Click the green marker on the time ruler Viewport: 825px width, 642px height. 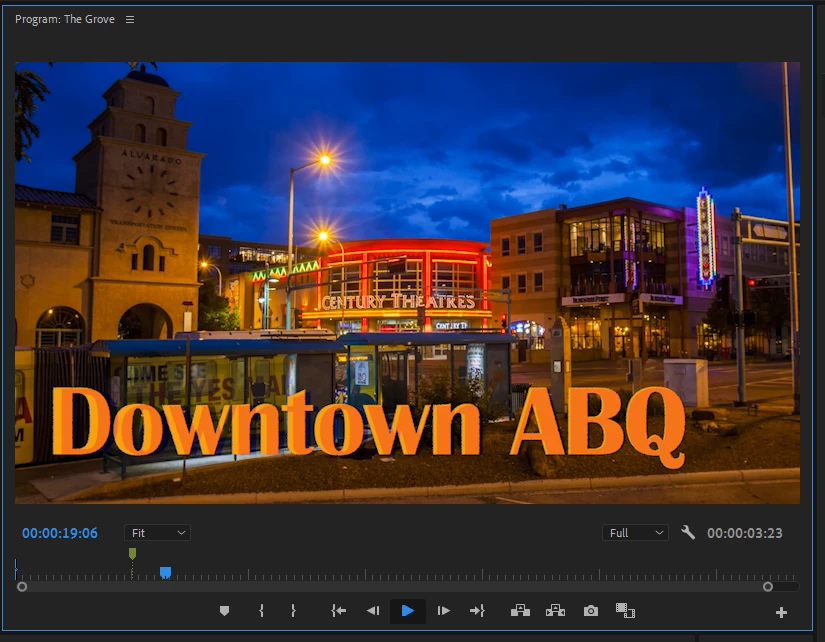pyautogui.click(x=133, y=553)
